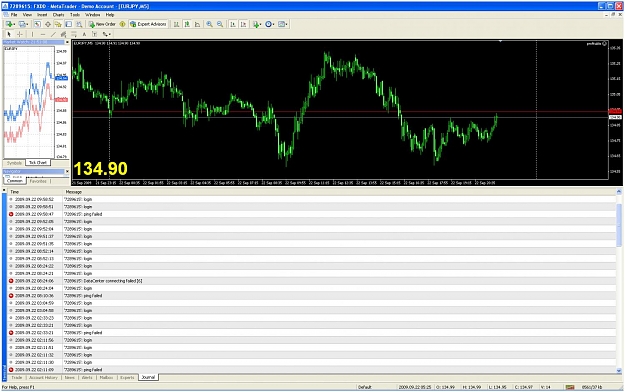Zoom in on the chart
Image resolution: width=625 pixels, height=392 pixels.
click(209, 24)
